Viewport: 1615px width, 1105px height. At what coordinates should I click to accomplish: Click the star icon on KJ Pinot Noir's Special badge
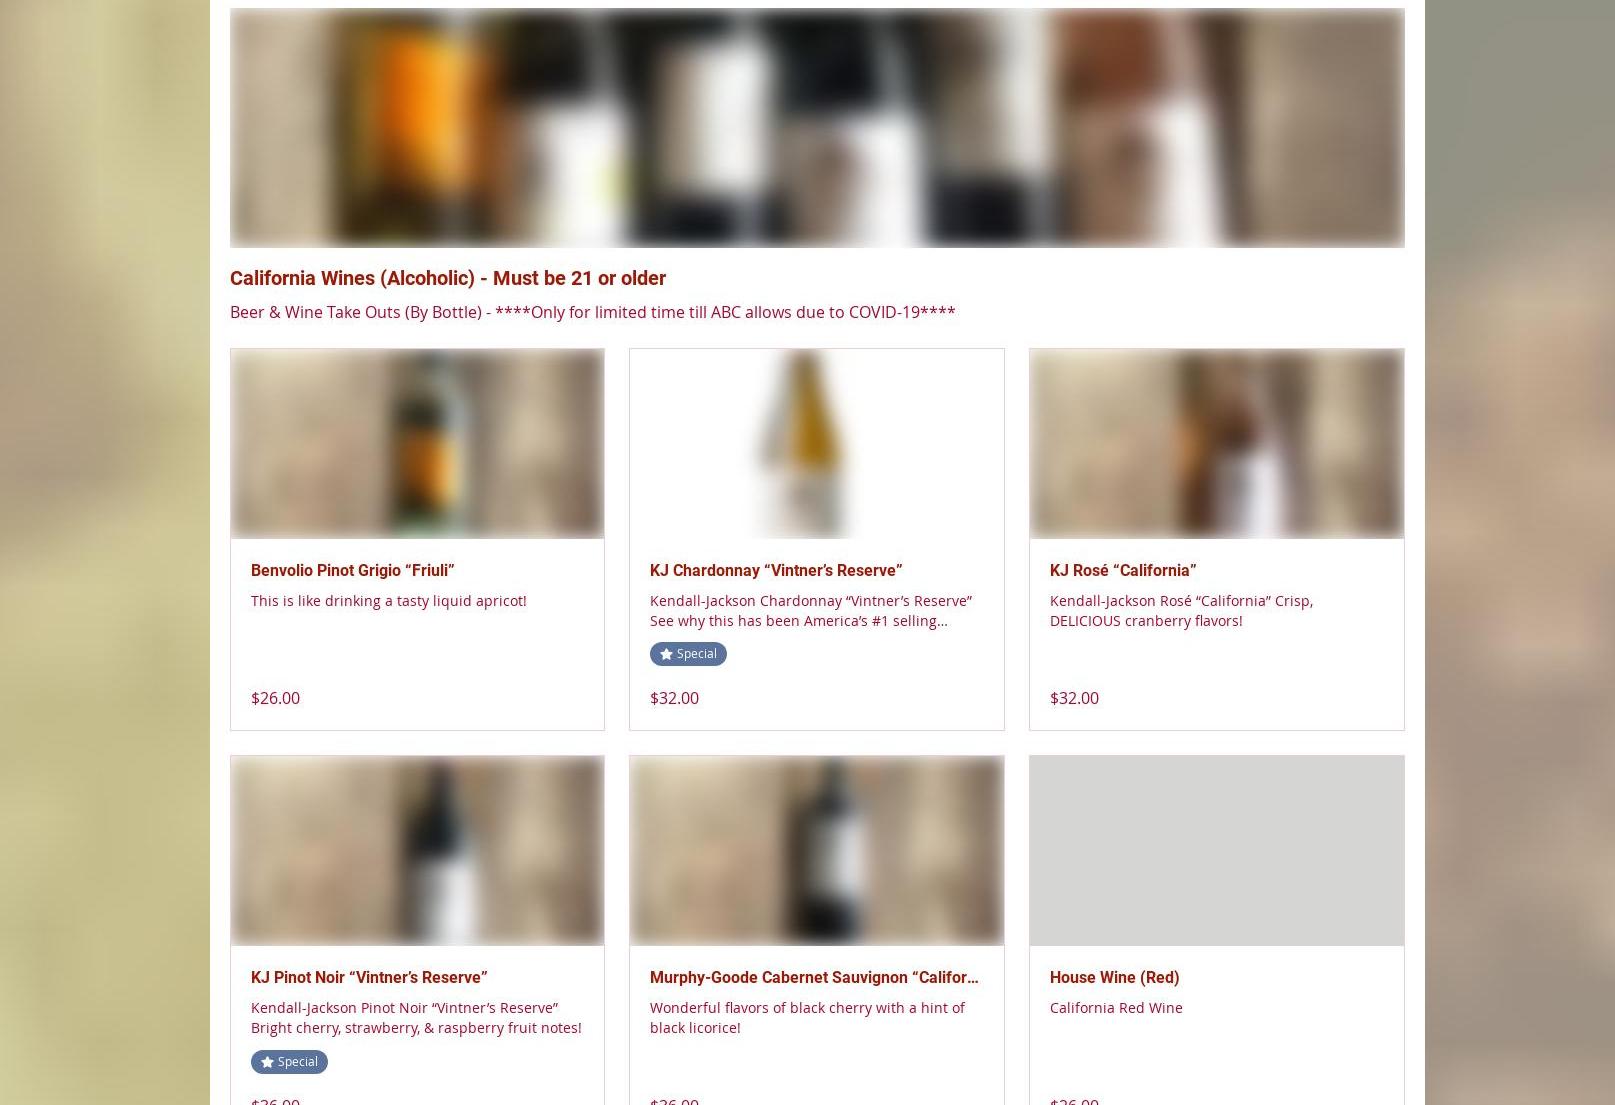[267, 1062]
